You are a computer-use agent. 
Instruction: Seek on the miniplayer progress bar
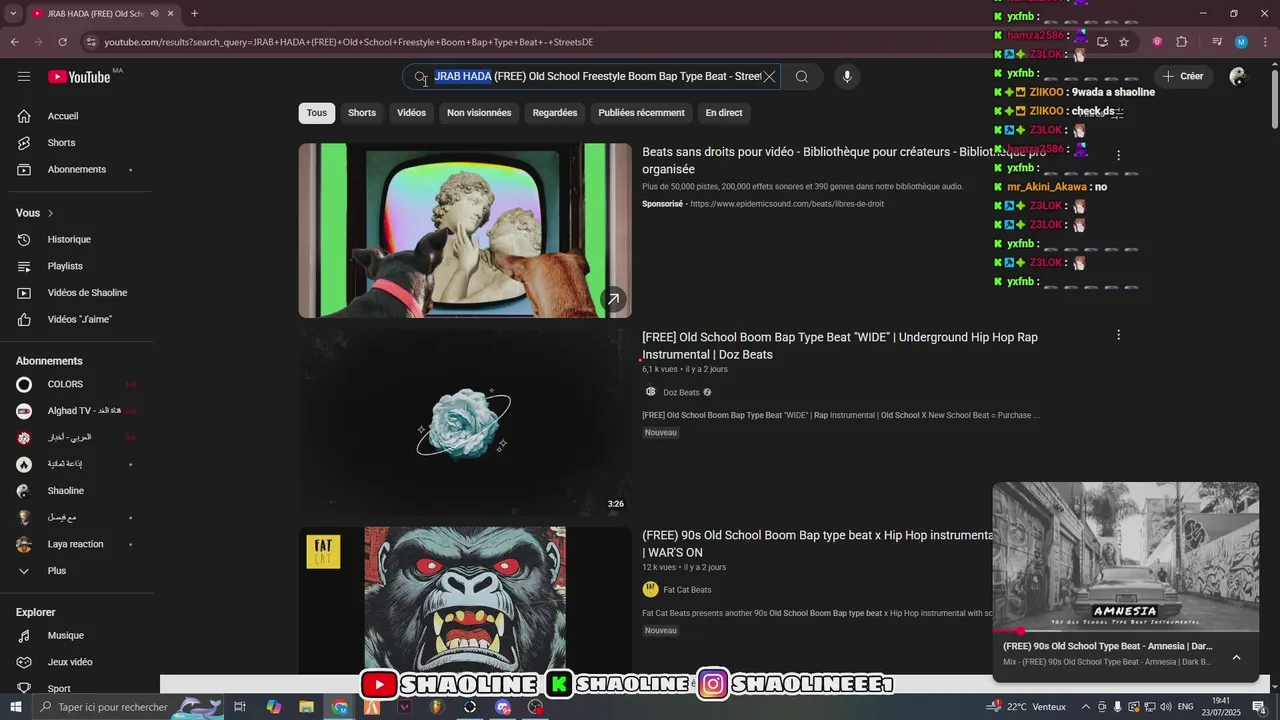click(1126, 631)
